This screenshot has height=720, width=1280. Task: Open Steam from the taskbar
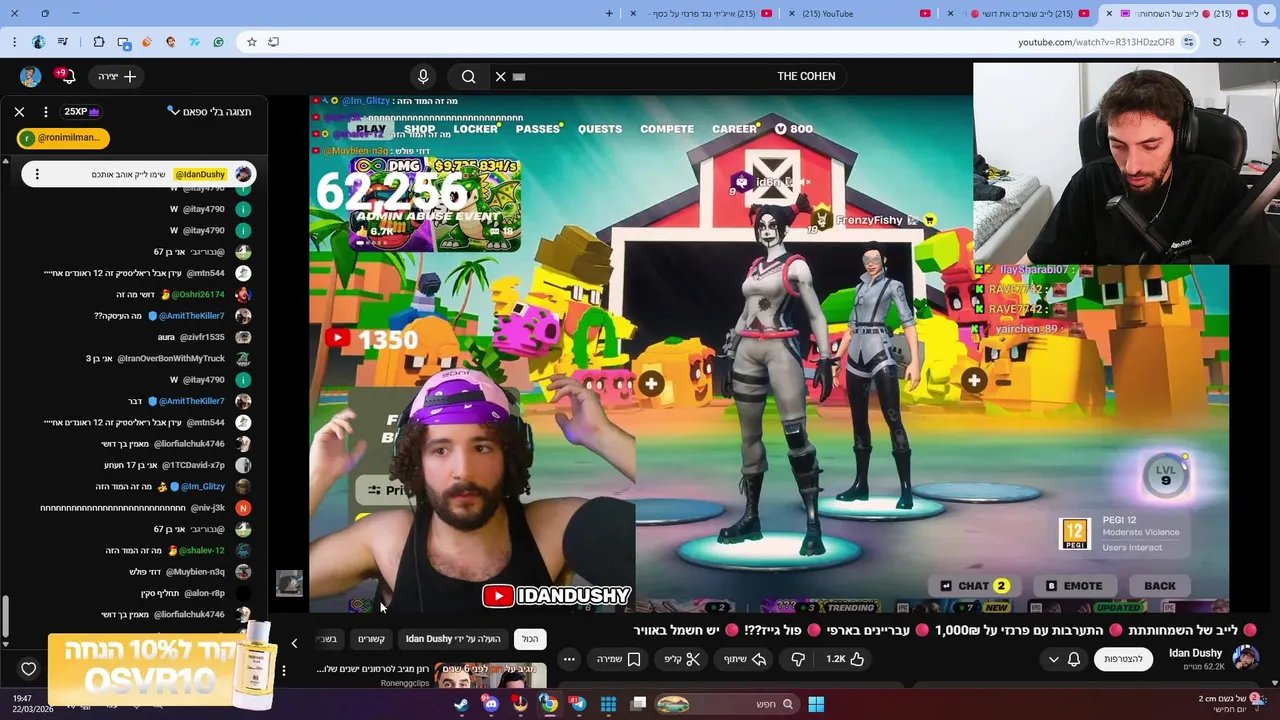[461, 704]
